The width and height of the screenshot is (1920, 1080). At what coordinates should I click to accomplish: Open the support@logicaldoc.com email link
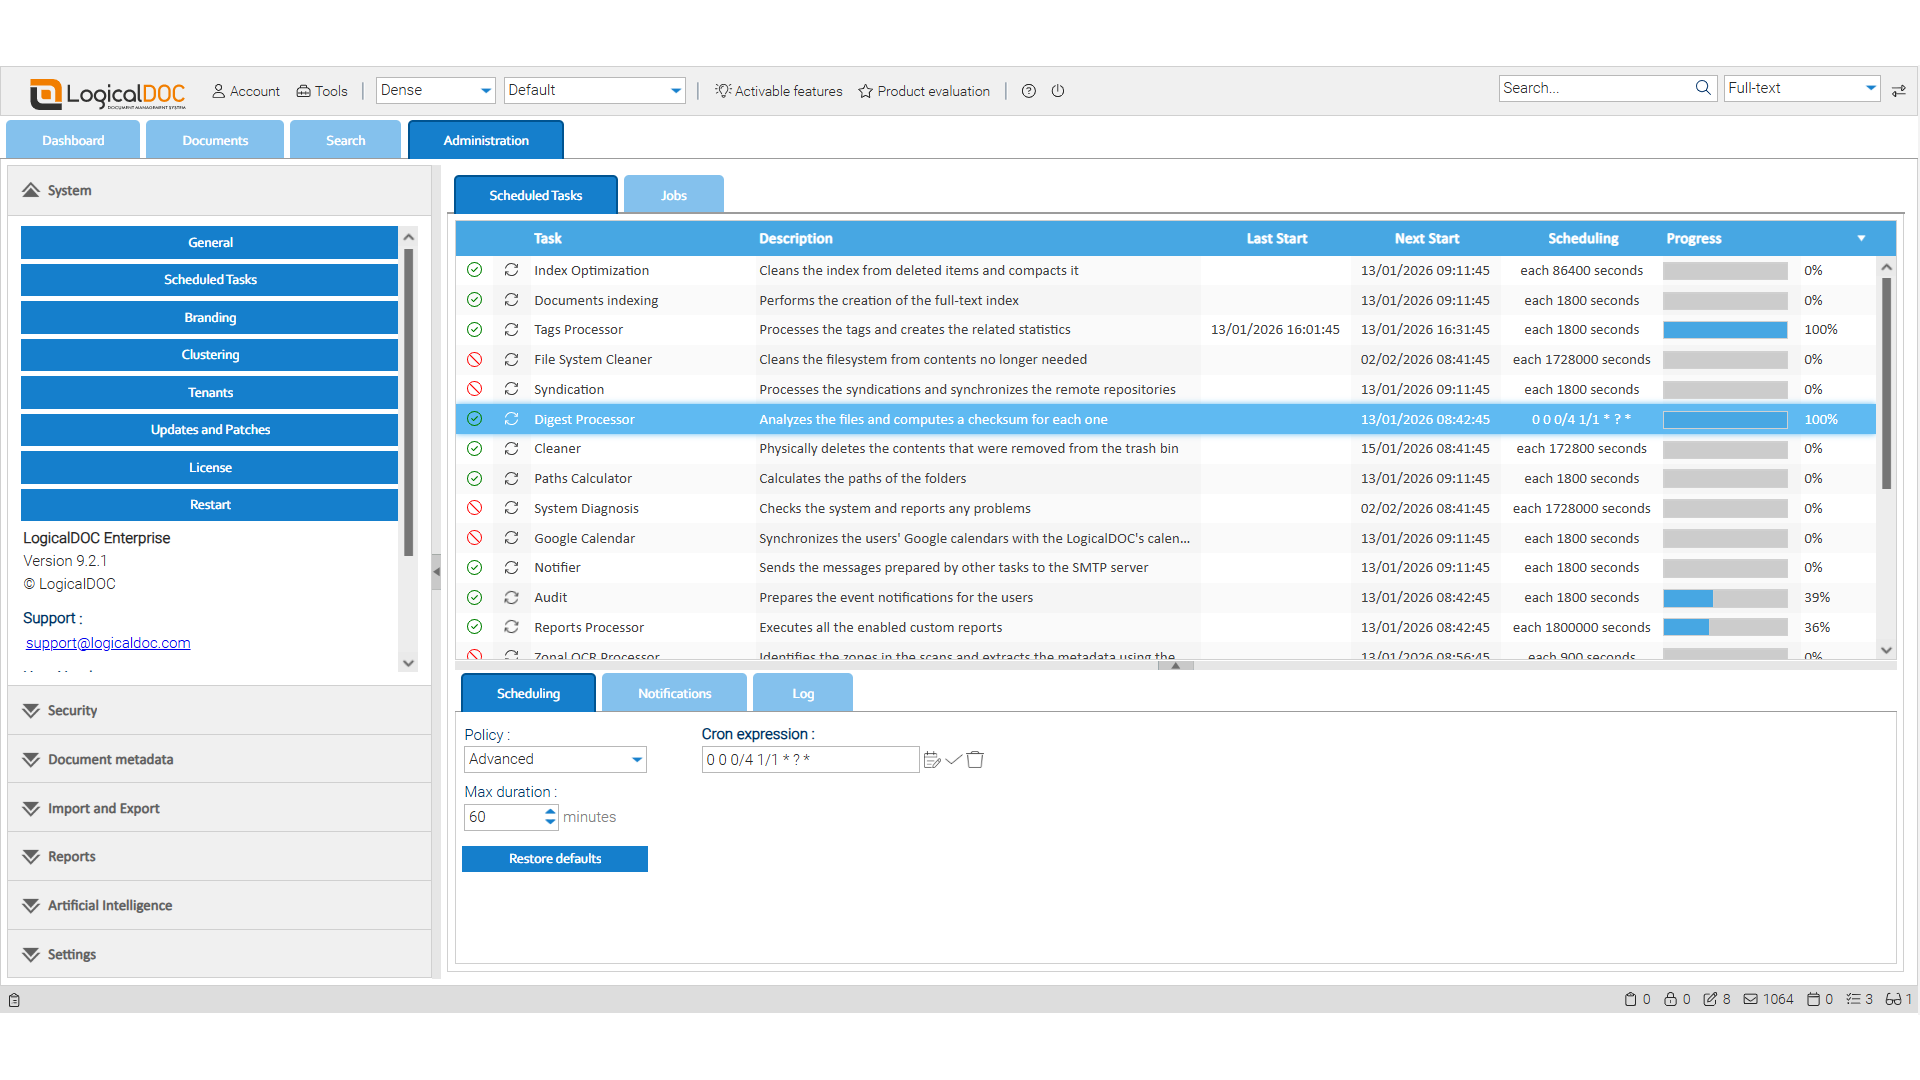coord(107,643)
